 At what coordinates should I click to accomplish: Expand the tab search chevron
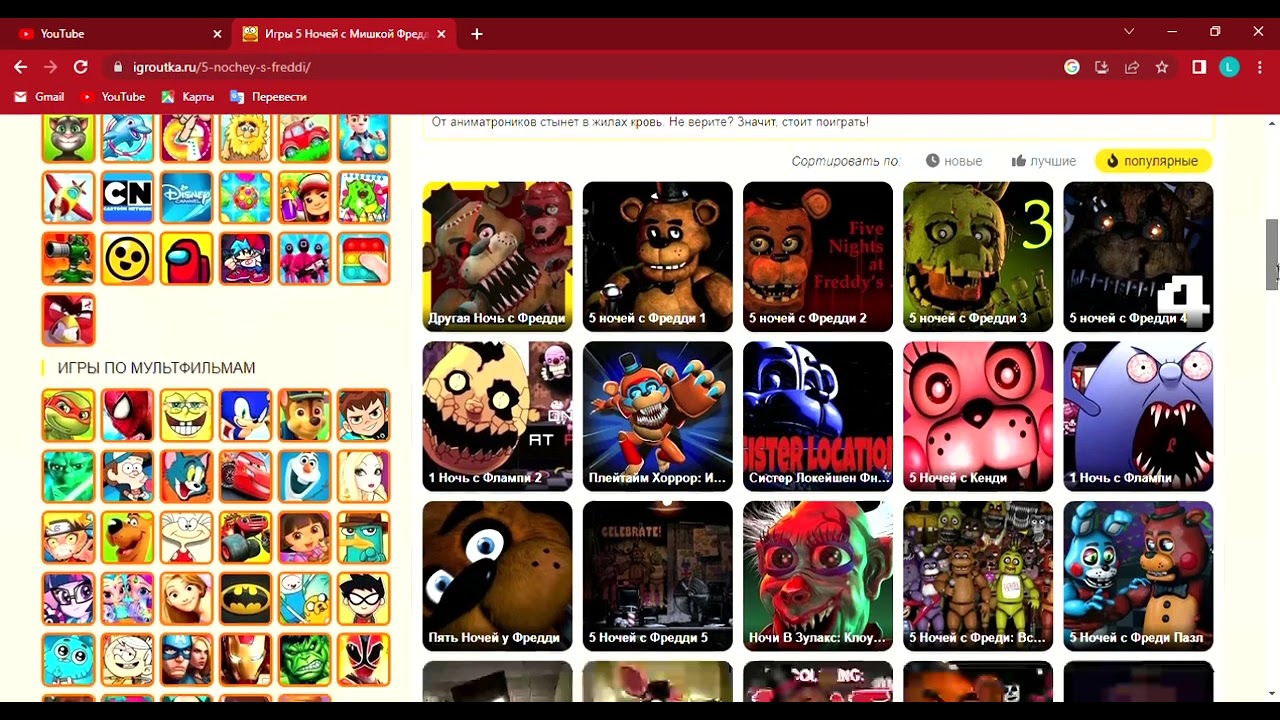coord(1129,32)
